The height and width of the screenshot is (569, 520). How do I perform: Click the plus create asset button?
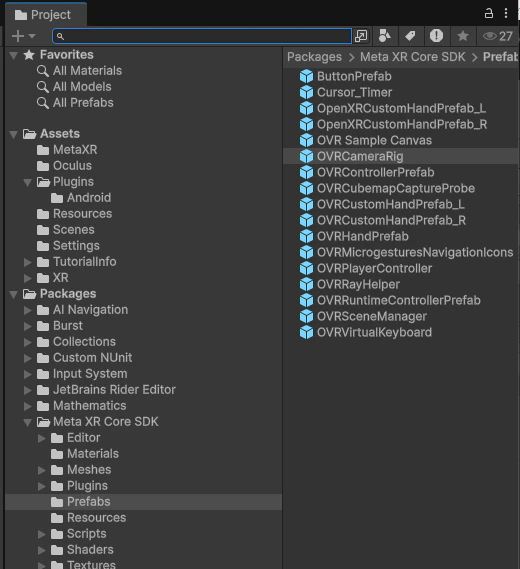[x=18, y=36]
